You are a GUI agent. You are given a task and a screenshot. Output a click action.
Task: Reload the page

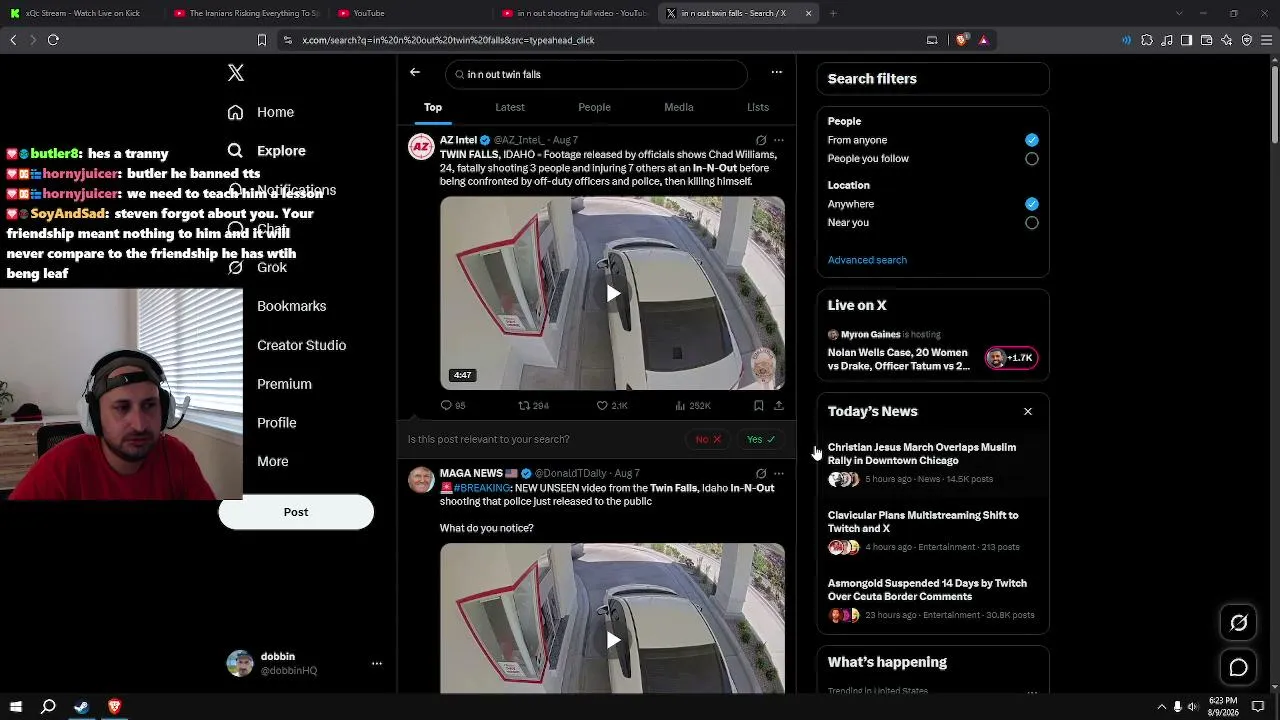(x=53, y=40)
